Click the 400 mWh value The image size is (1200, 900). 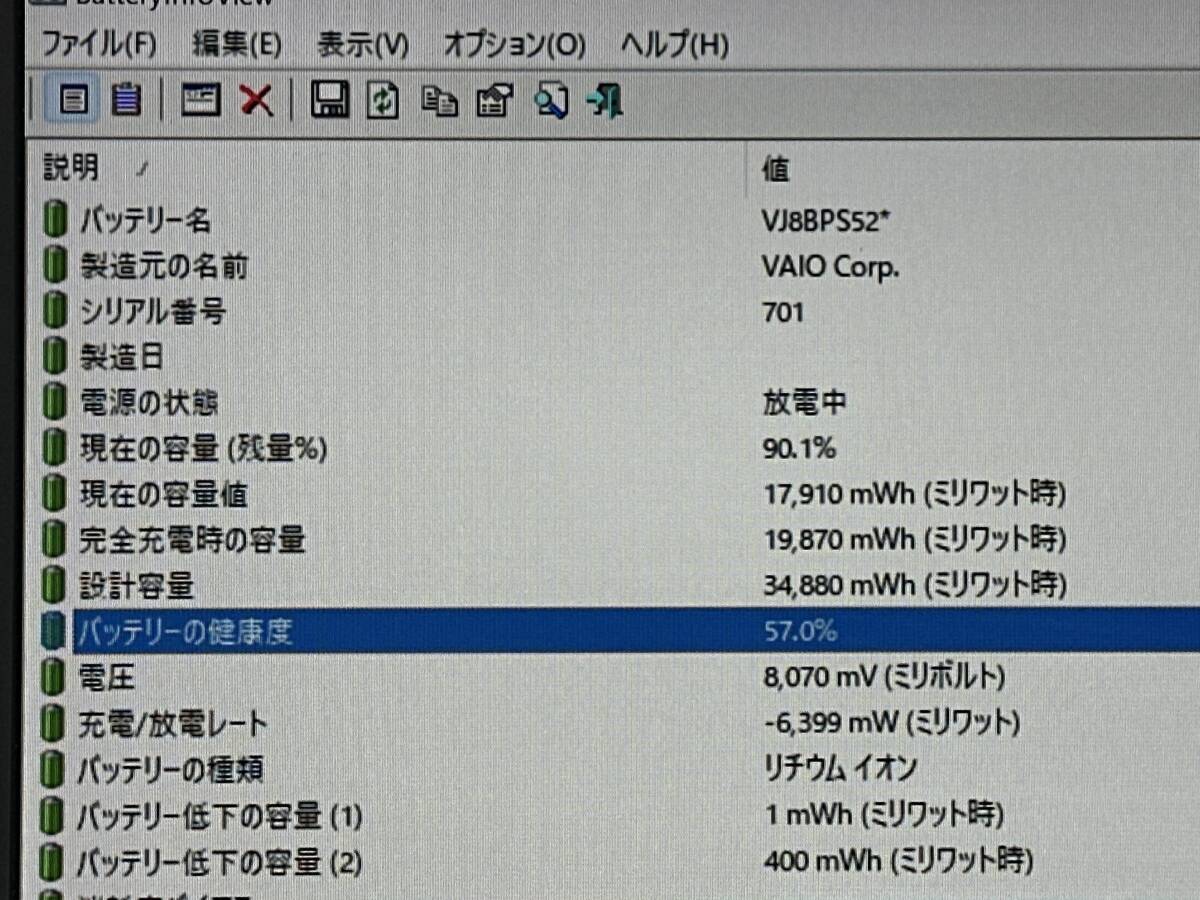pos(898,860)
